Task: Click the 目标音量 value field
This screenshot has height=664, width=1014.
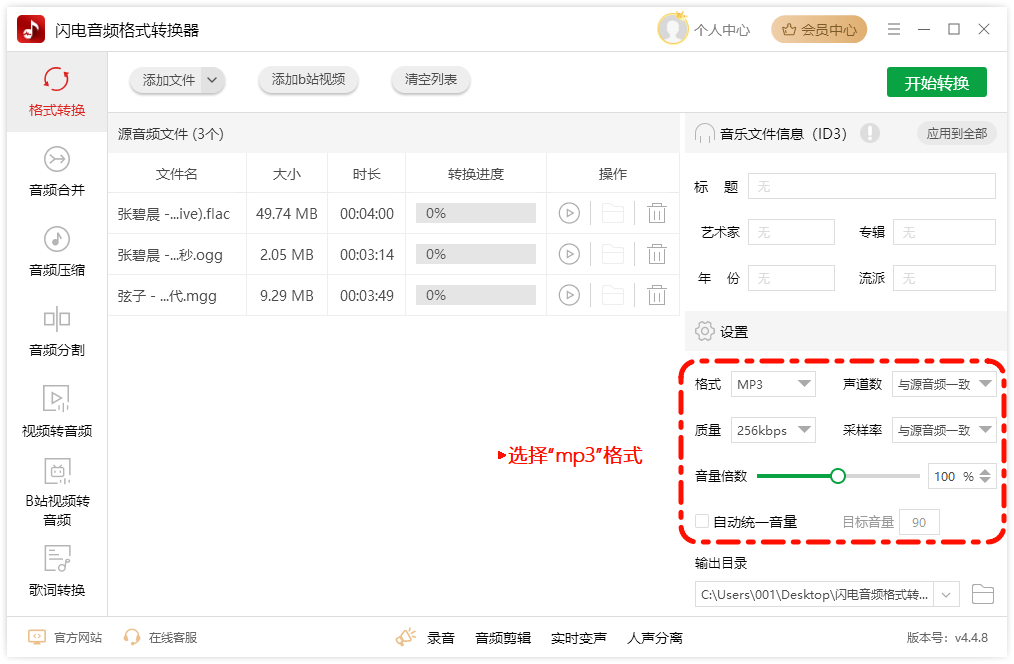Action: pos(920,522)
